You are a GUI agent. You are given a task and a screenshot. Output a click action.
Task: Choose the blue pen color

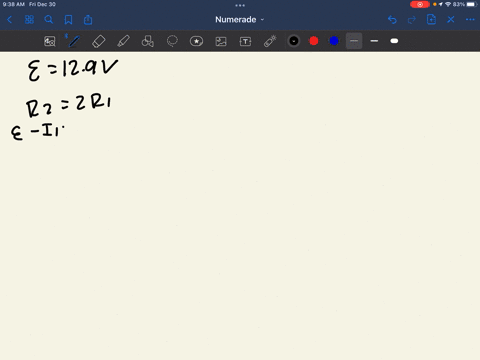334,41
